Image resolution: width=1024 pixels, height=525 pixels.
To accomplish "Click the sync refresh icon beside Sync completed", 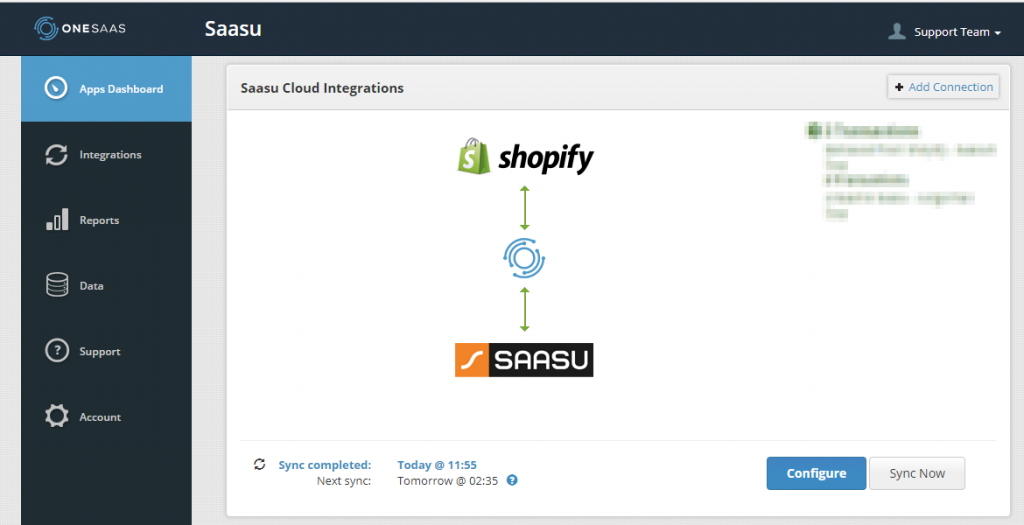I will coord(259,464).
